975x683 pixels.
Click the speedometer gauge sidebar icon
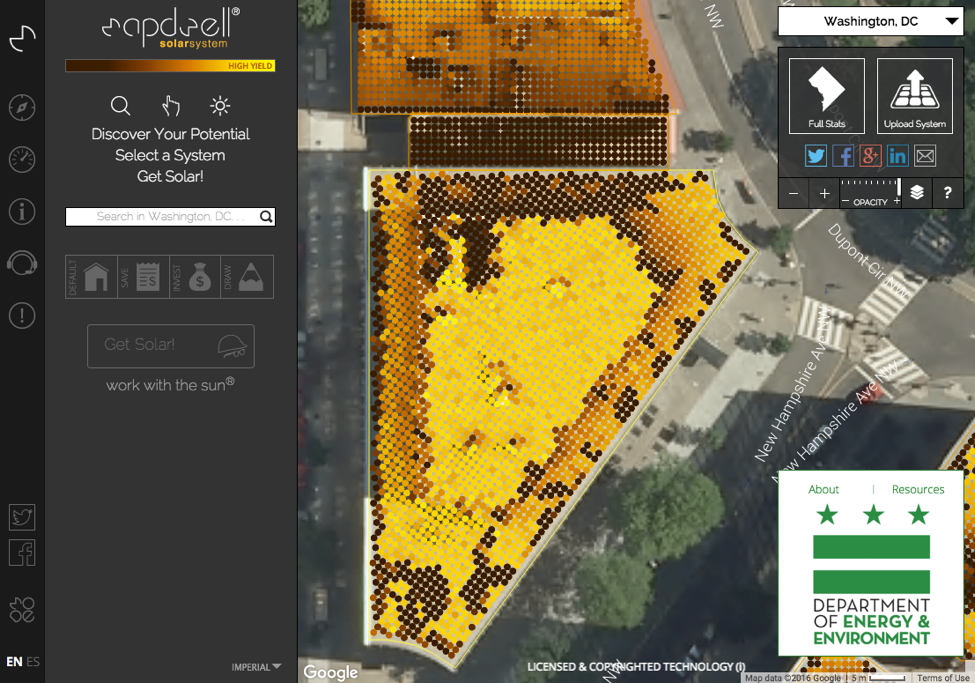pyautogui.click(x=22, y=159)
